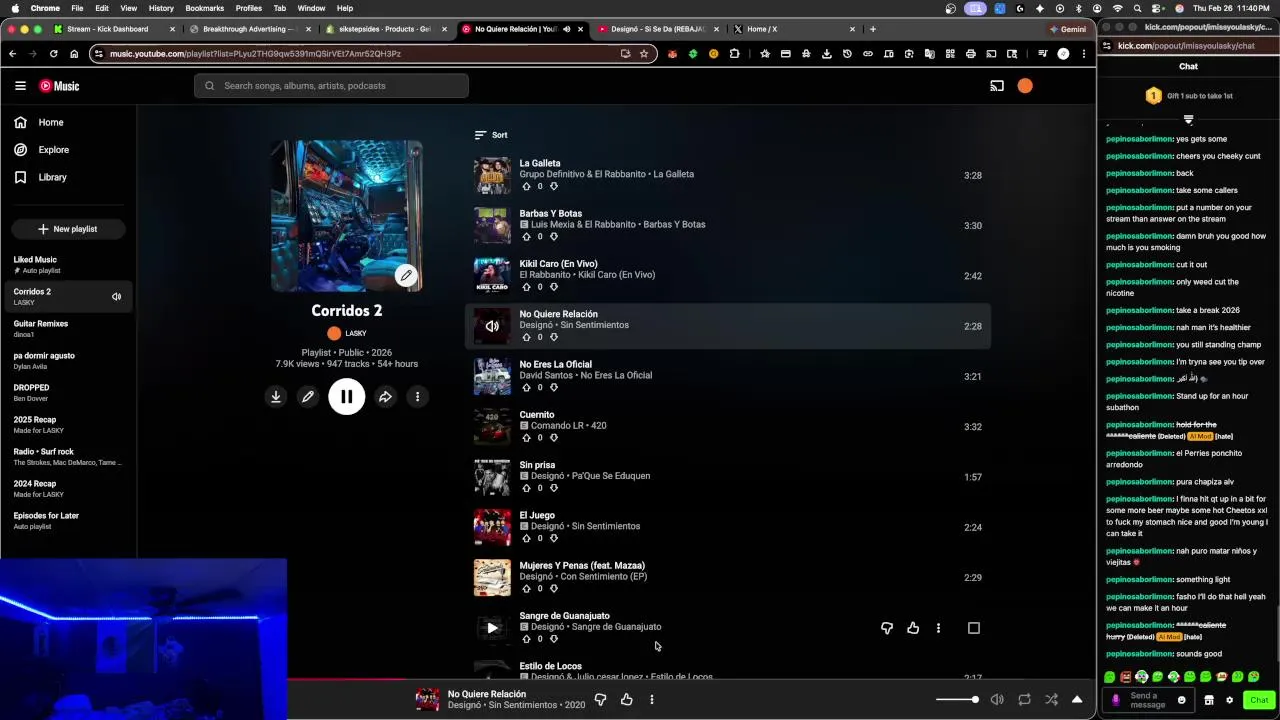Expand the now playing page arrow

click(1077, 700)
